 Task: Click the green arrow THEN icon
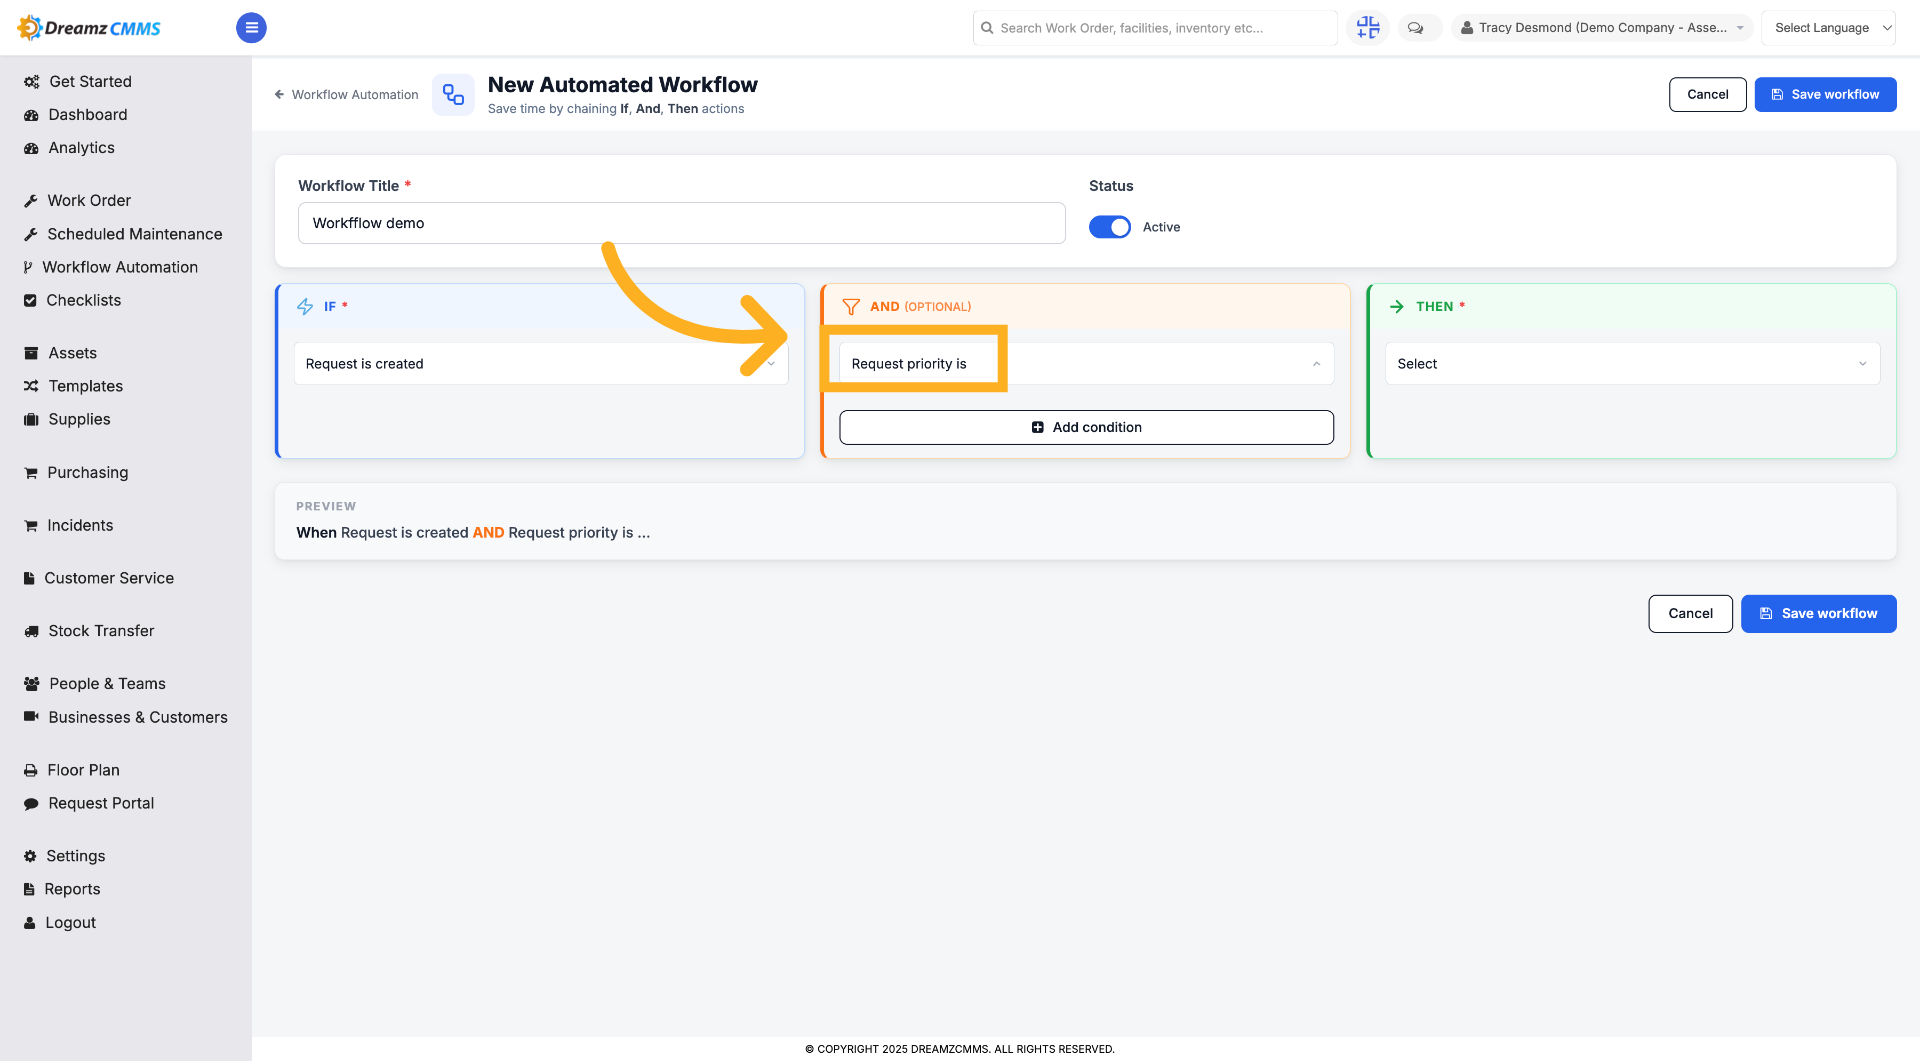click(x=1397, y=307)
